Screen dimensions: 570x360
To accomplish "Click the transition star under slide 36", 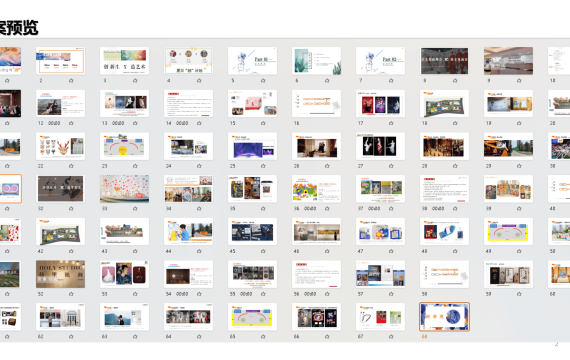I will click(x=327, y=209).
